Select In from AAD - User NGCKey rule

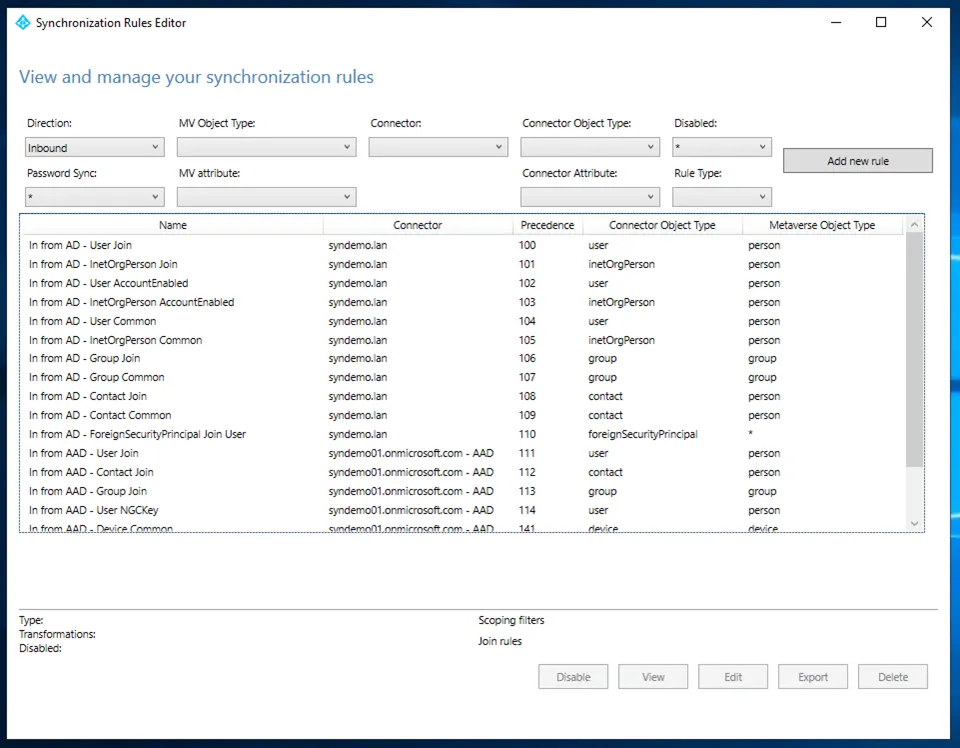pyautogui.click(x=94, y=510)
